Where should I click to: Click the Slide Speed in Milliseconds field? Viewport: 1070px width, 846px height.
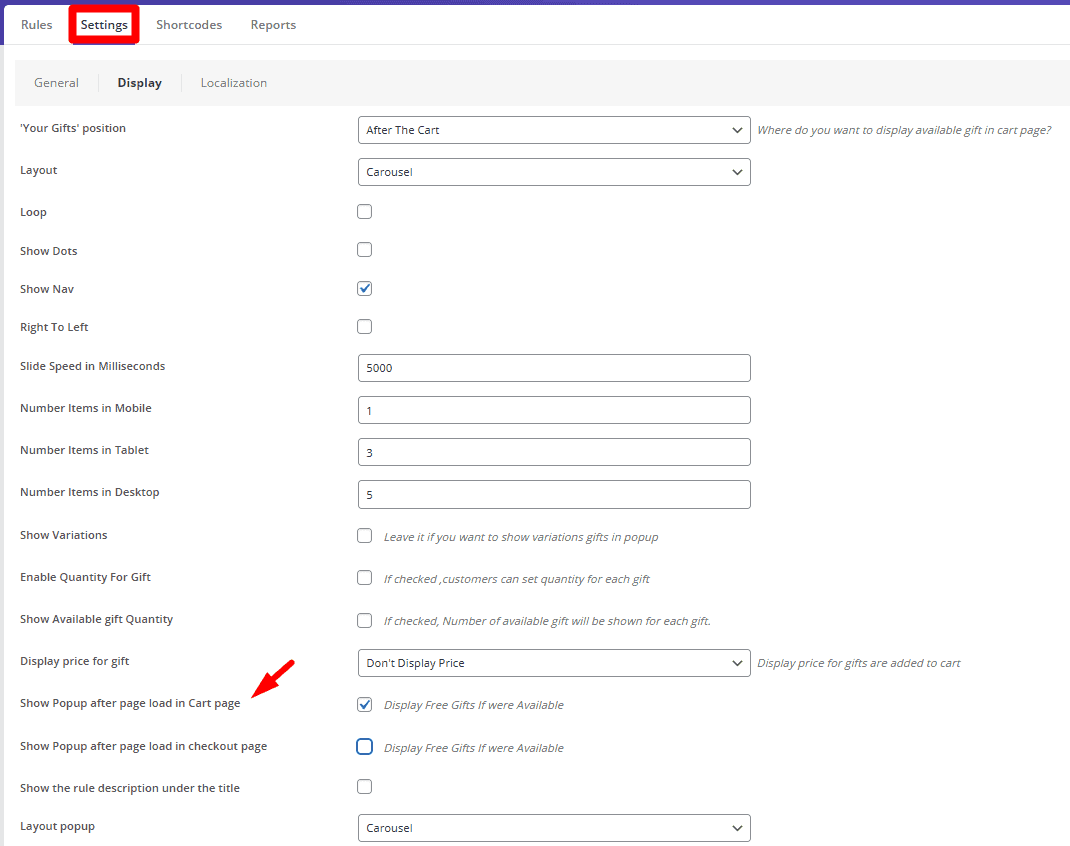click(x=554, y=367)
